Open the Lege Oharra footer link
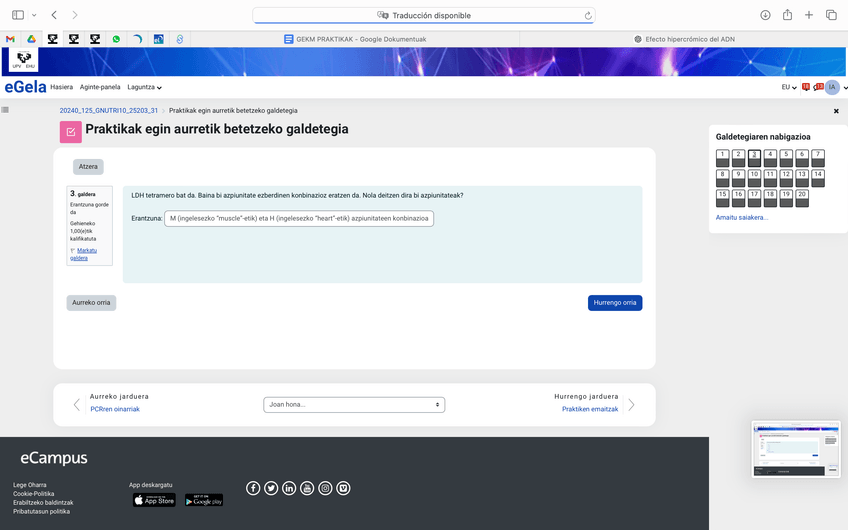848x530 pixels. pos(30,485)
